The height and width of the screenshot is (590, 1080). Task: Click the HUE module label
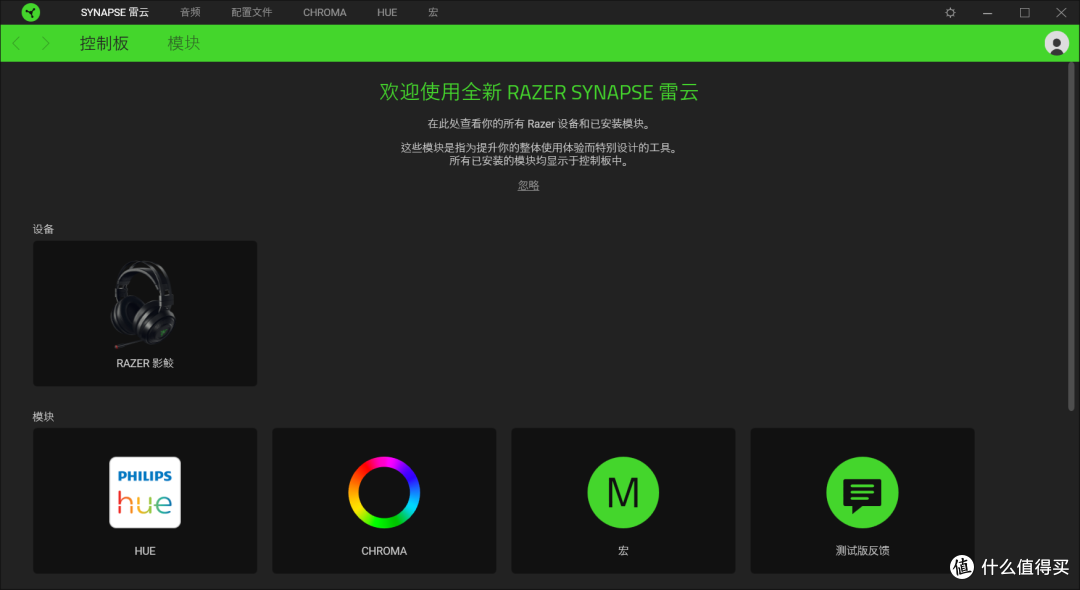145,551
